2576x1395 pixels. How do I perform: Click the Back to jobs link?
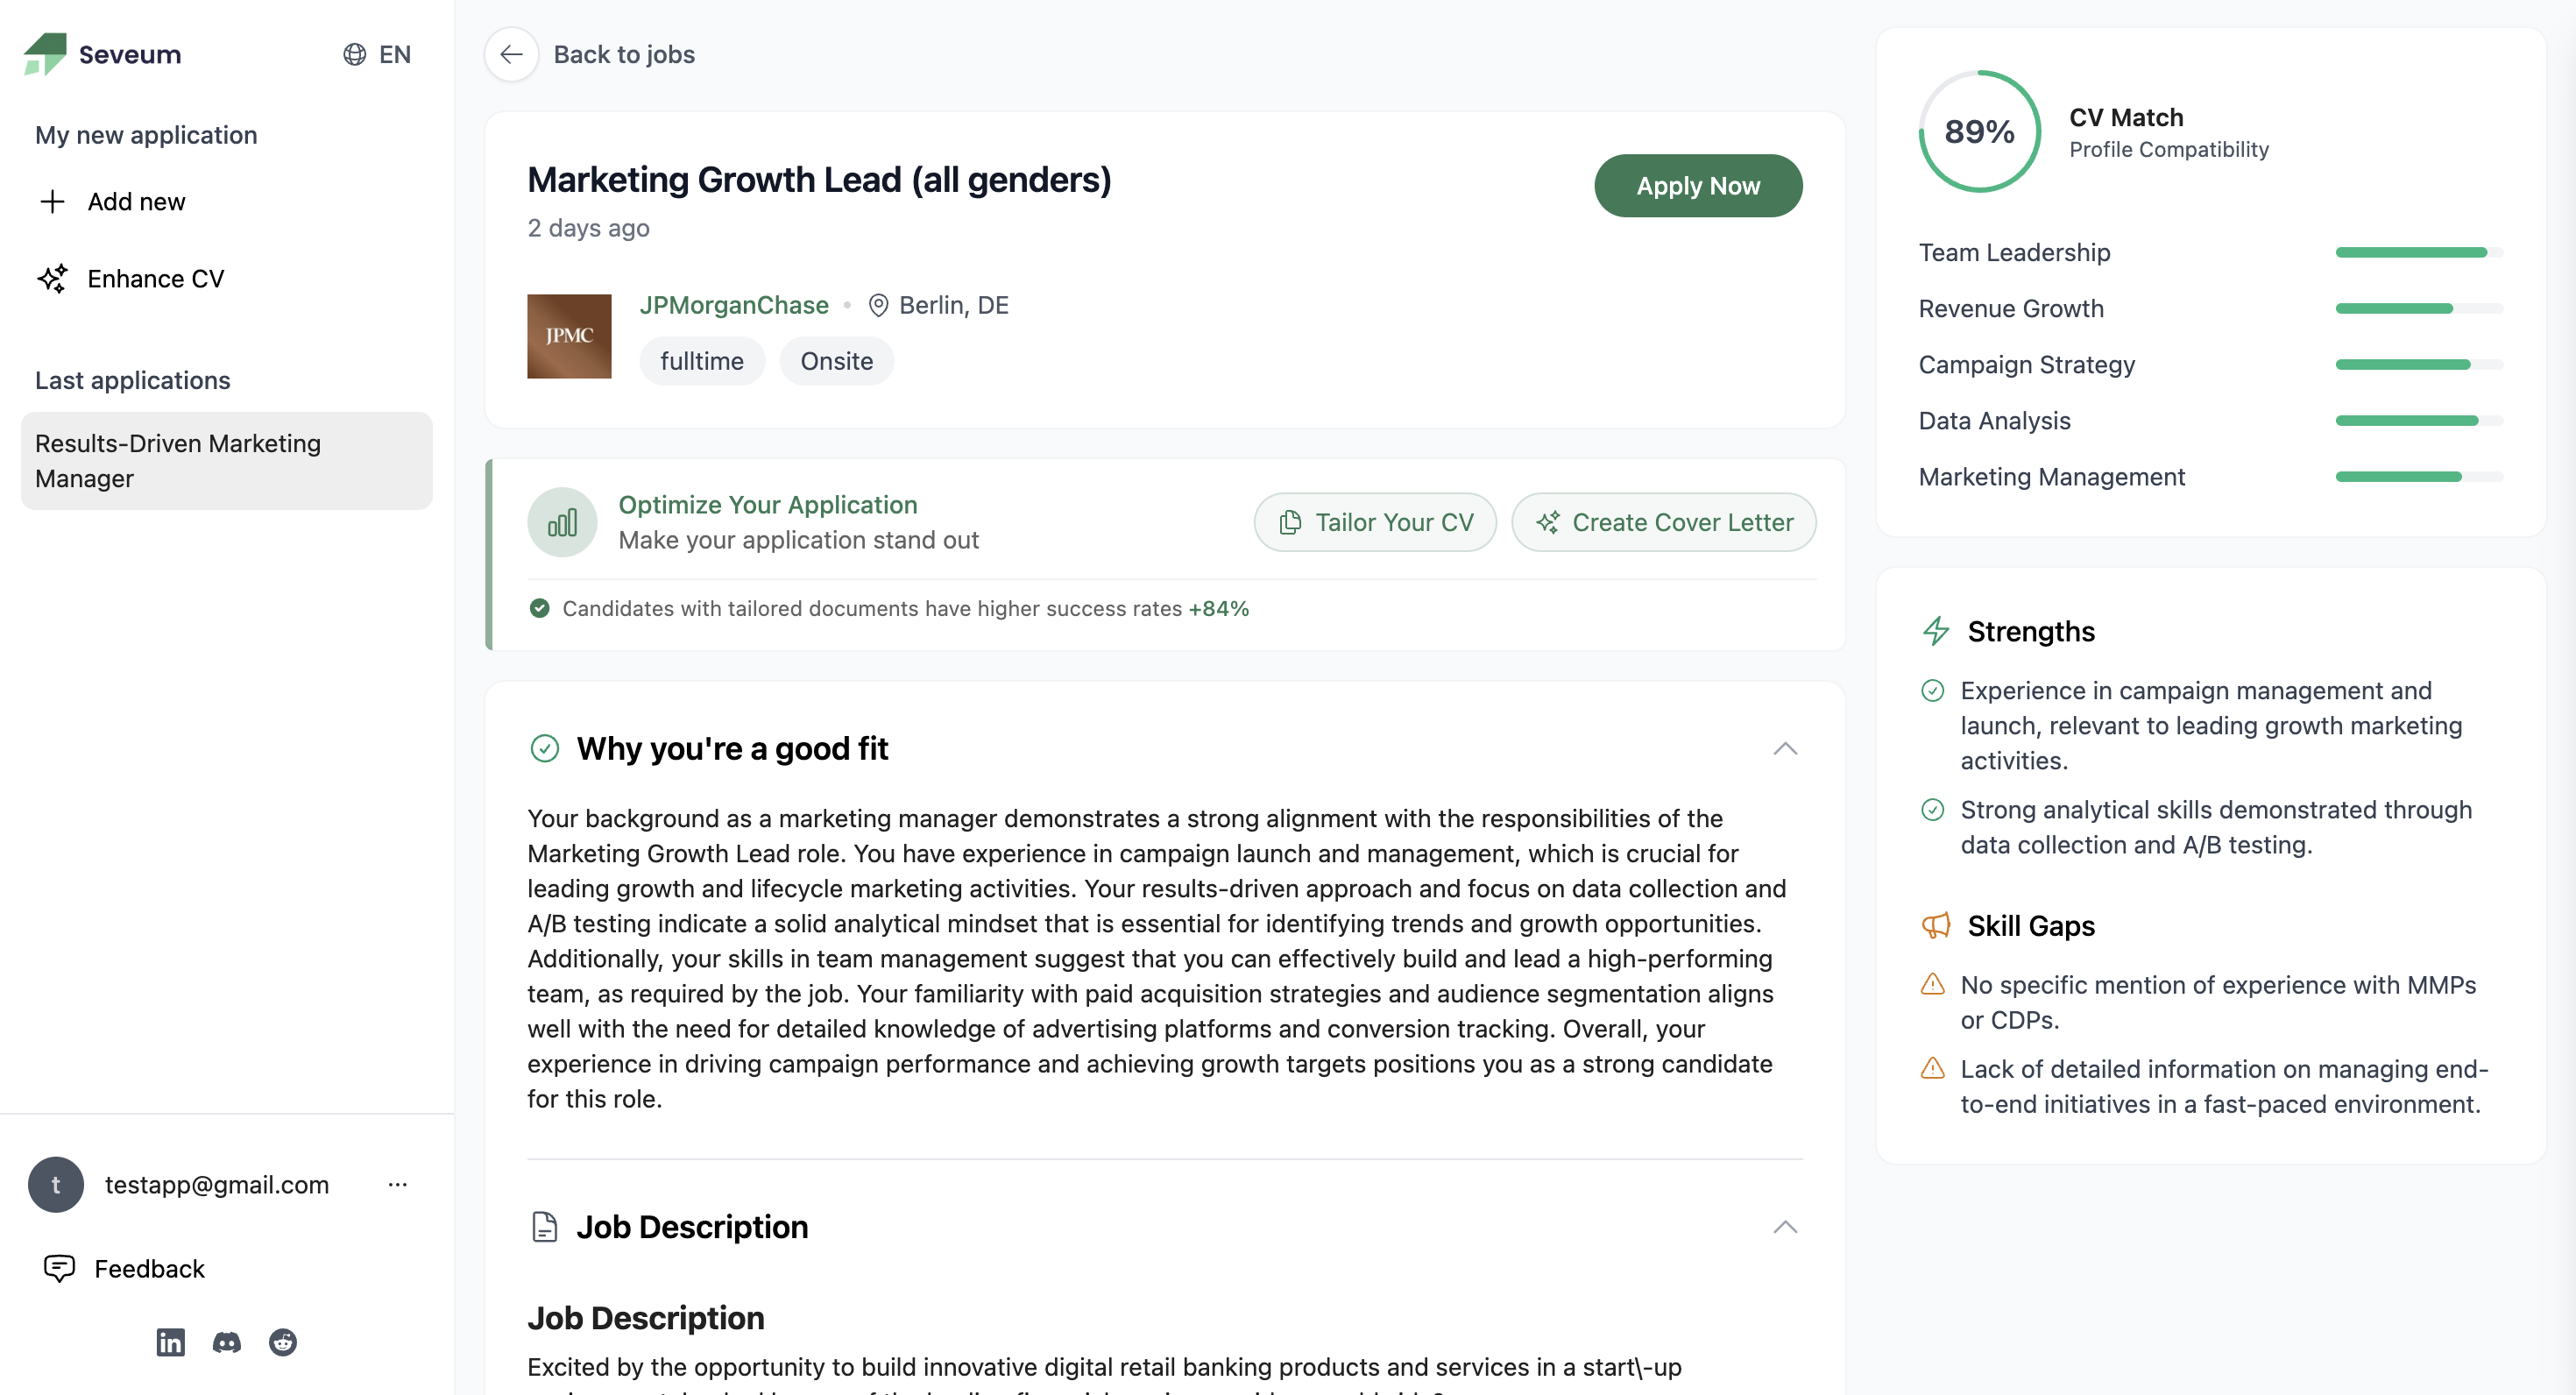tap(624, 54)
